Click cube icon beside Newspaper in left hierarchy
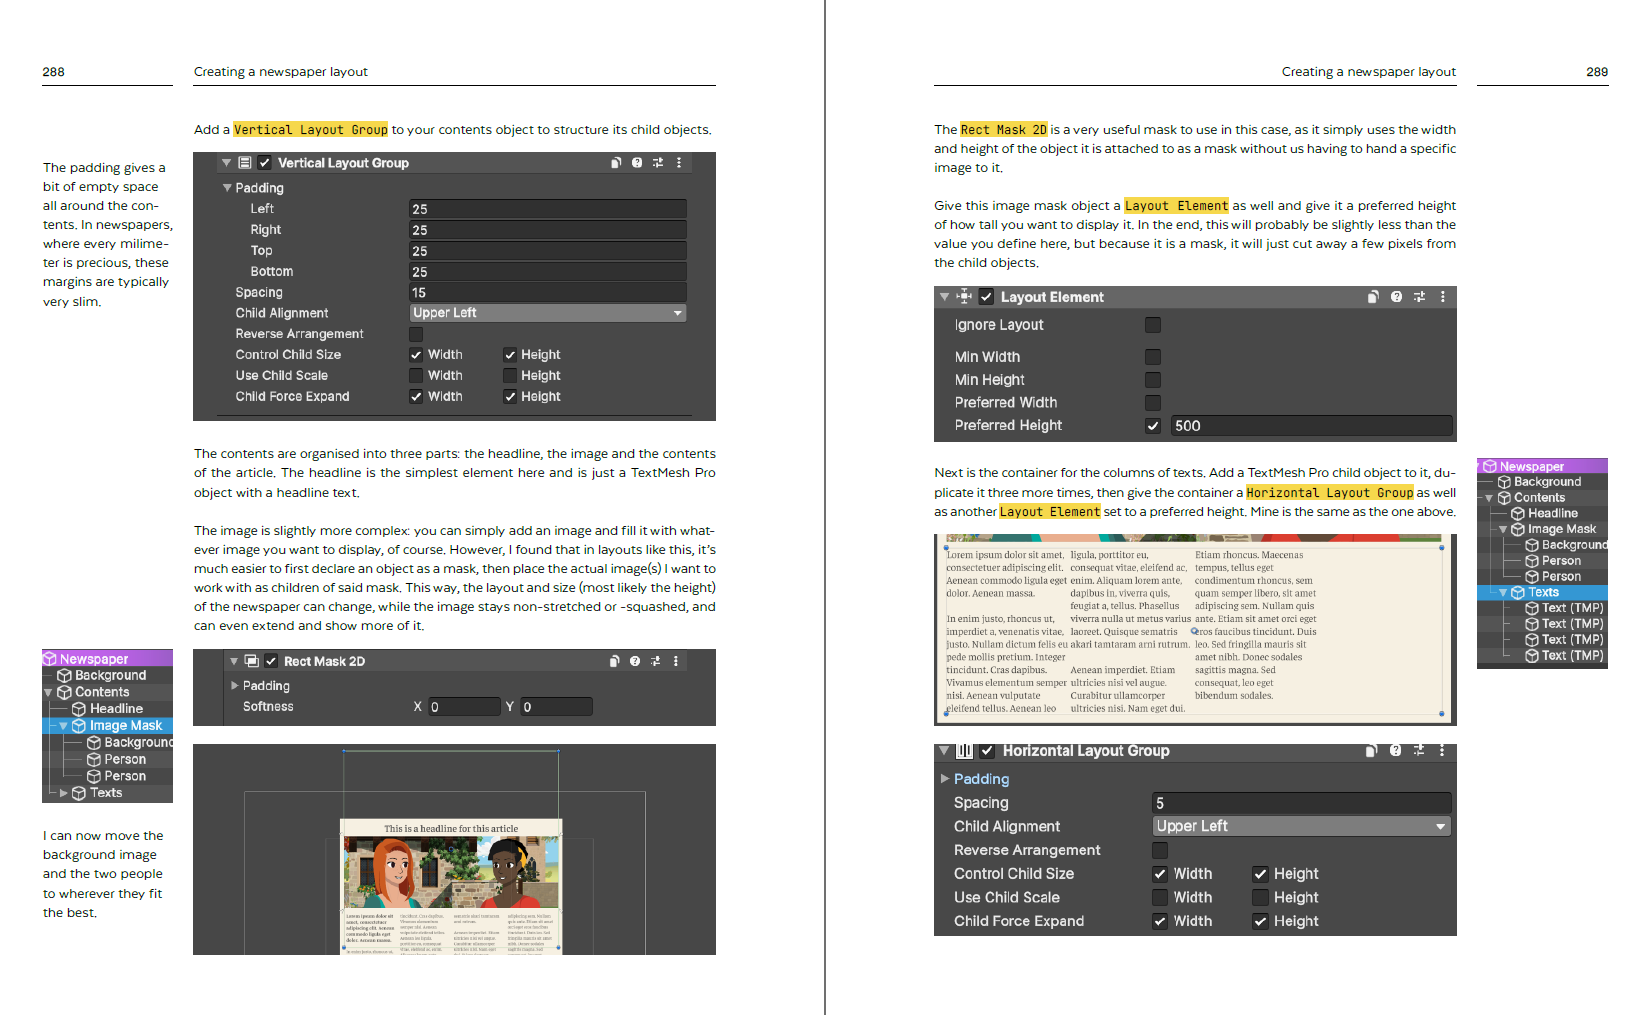This screenshot has width=1650, height=1015. point(50,659)
